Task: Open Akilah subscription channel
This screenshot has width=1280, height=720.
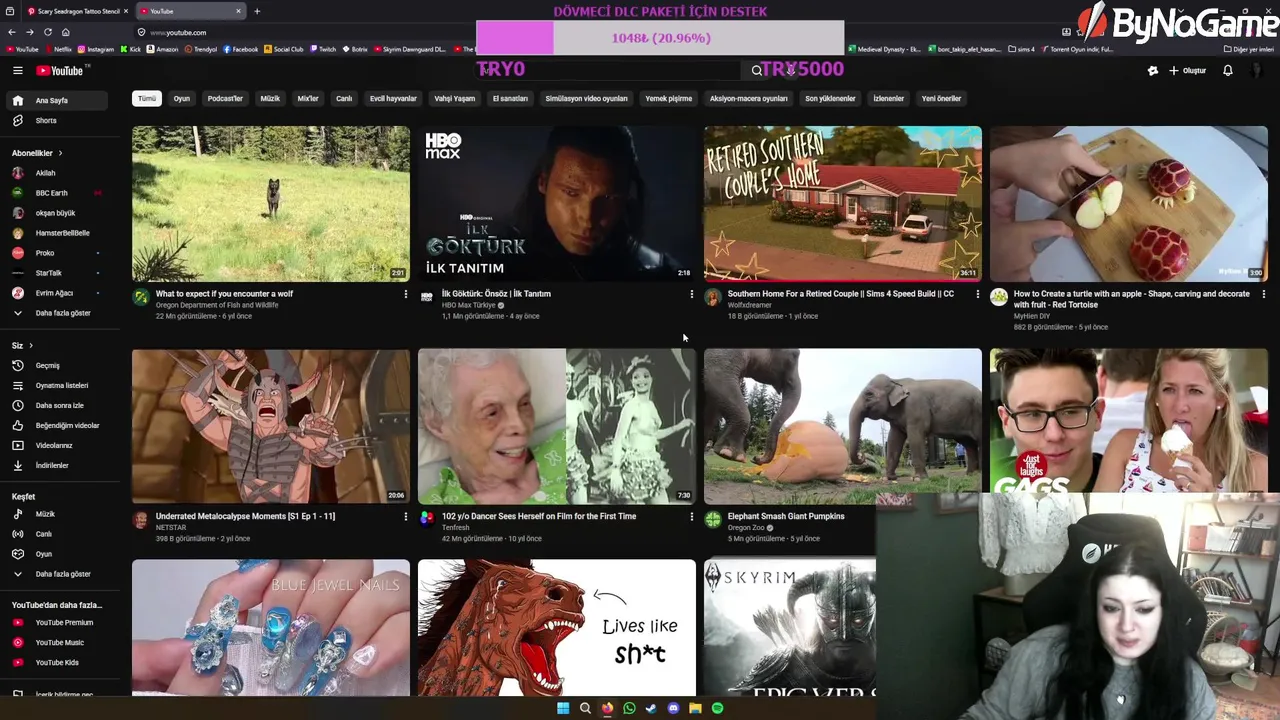Action: (x=55, y=173)
